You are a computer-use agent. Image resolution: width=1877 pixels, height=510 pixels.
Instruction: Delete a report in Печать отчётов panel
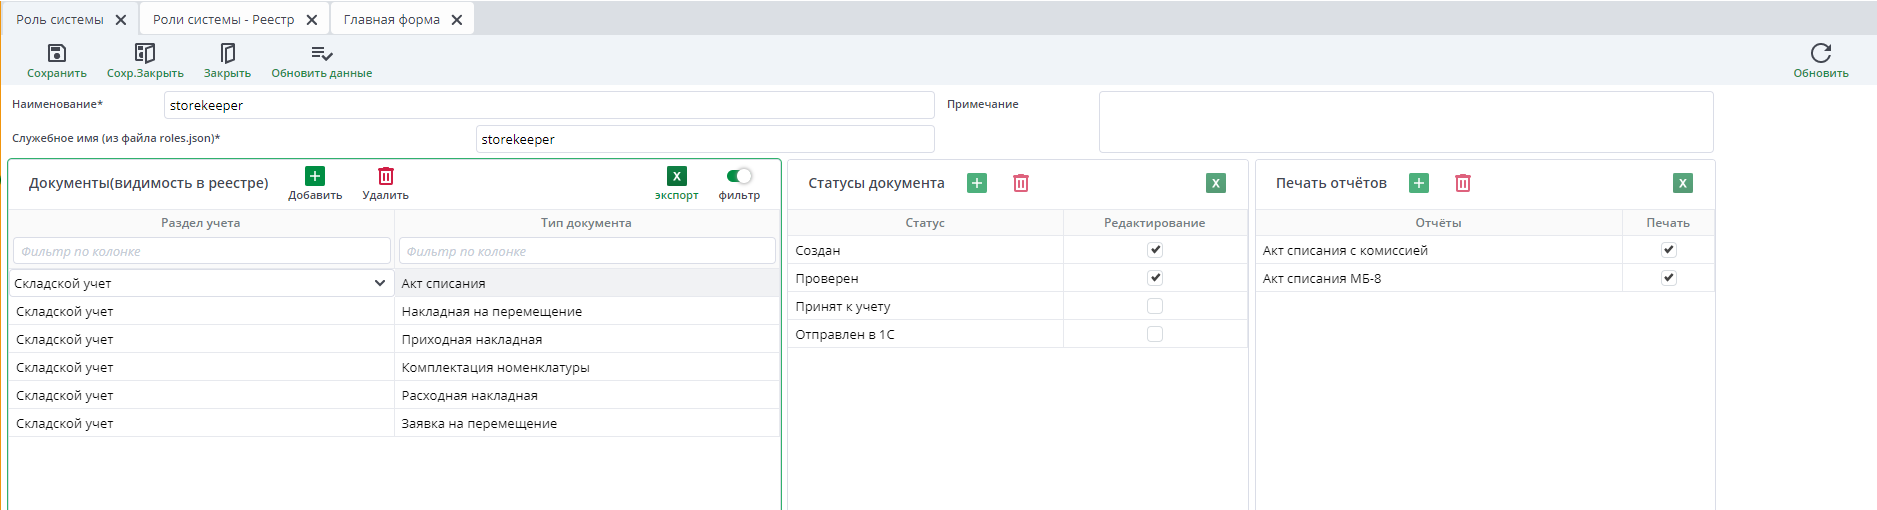(x=1462, y=183)
